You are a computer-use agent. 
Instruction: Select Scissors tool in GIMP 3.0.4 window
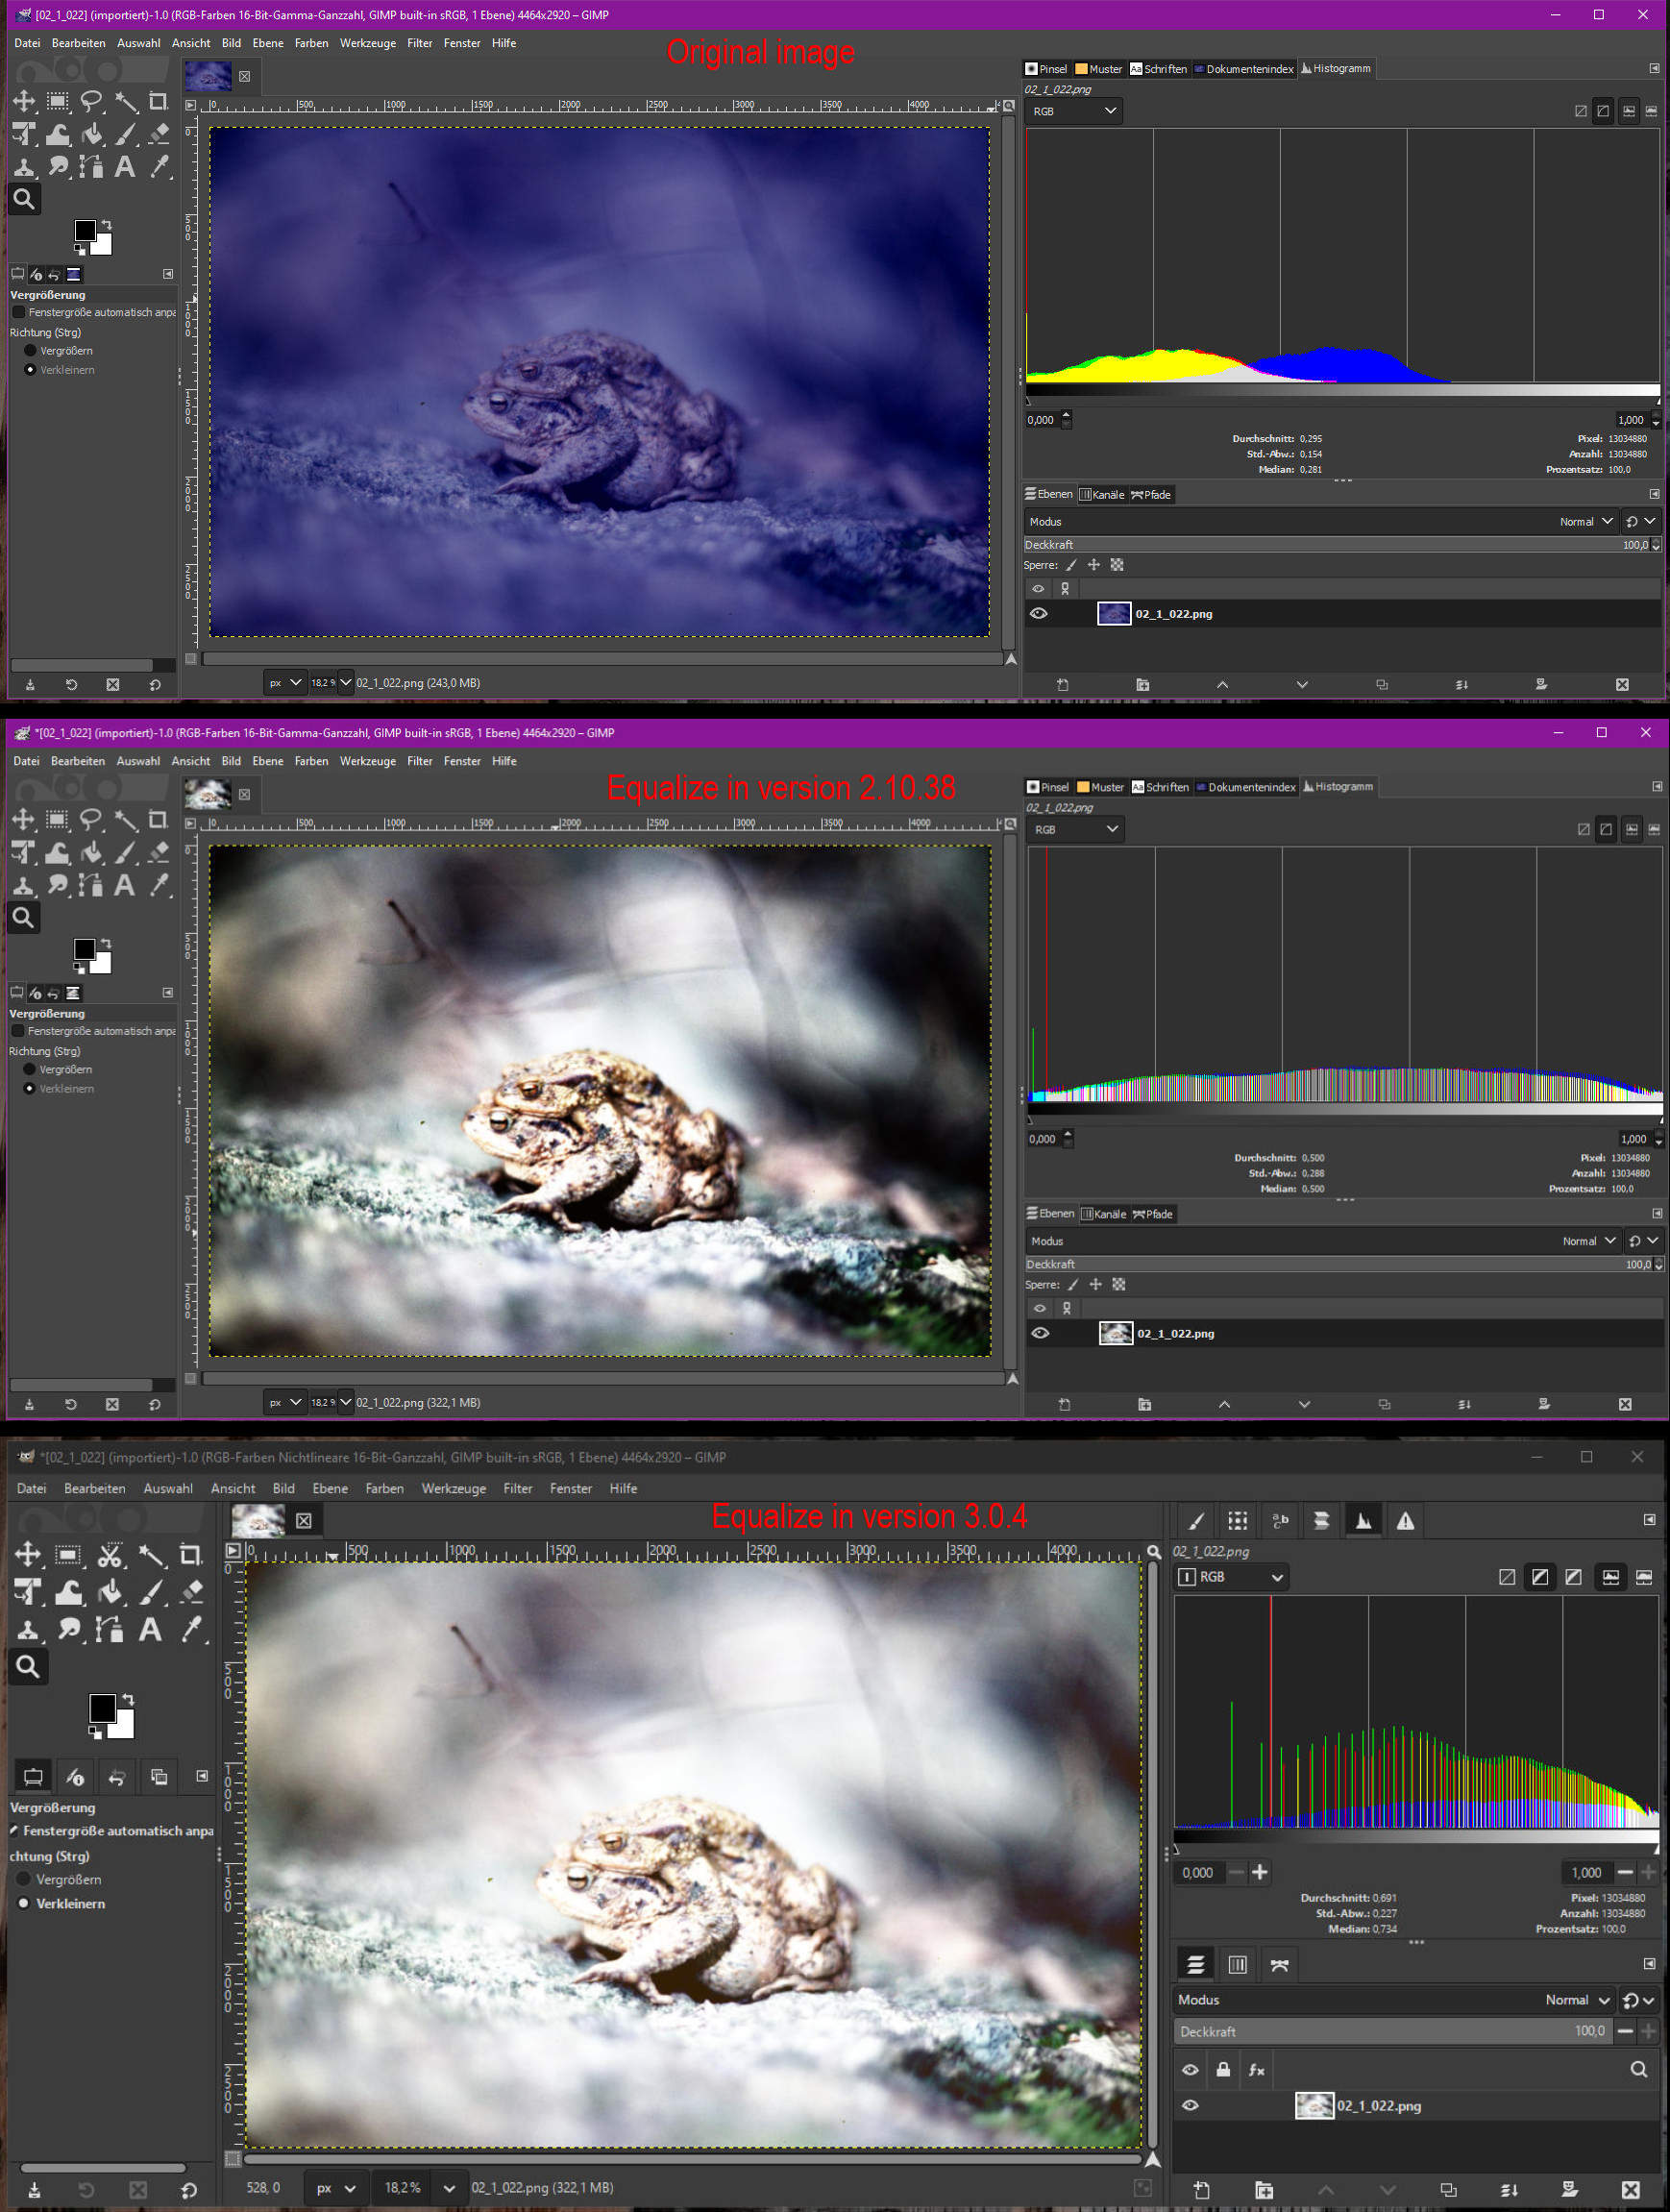tap(110, 1555)
